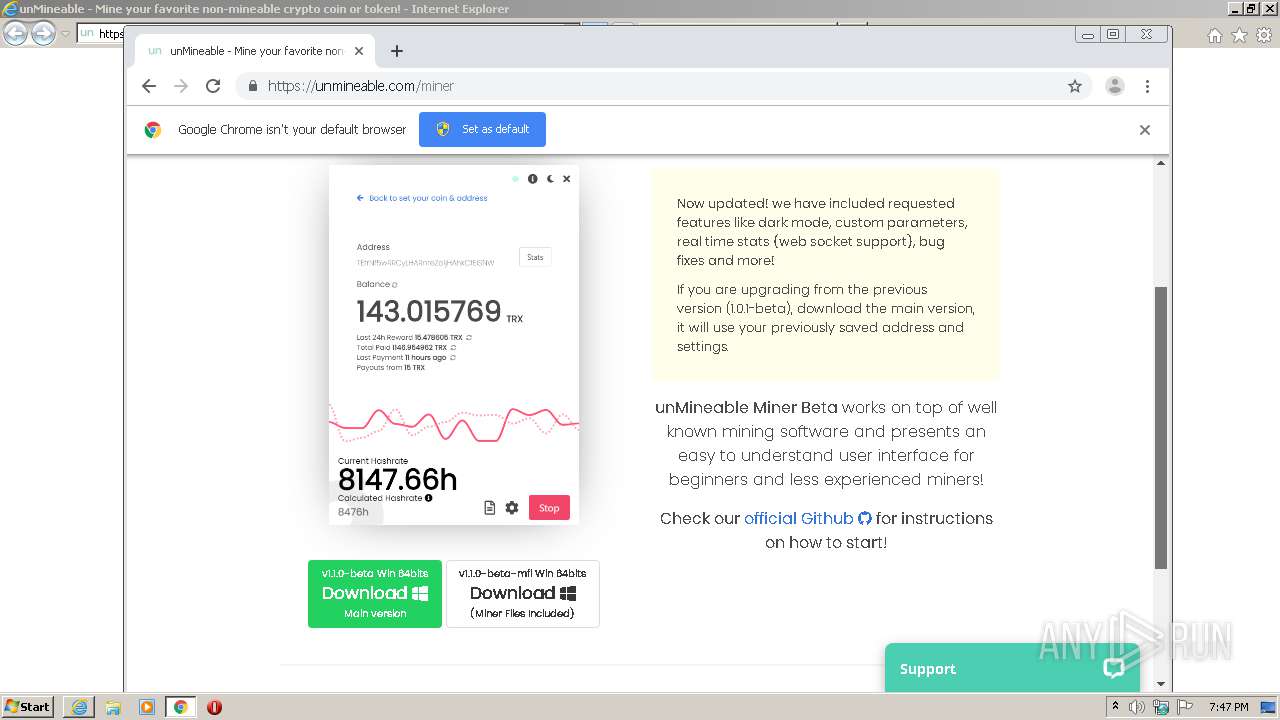Go back using Chrome's back arrow
1280x720 pixels.
point(149,86)
